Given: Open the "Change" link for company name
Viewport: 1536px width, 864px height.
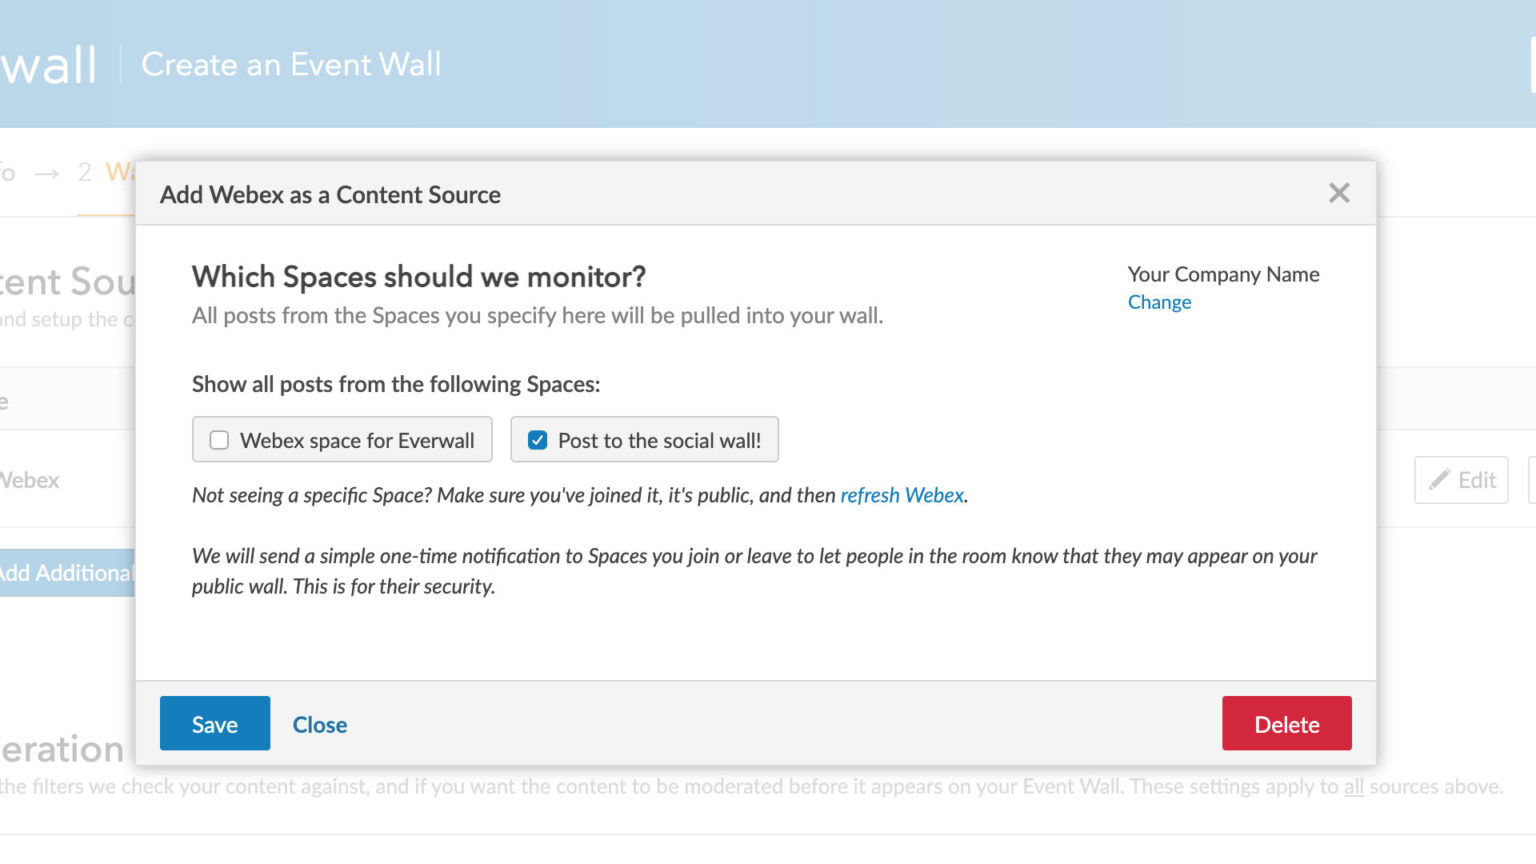Looking at the screenshot, I should (1159, 301).
